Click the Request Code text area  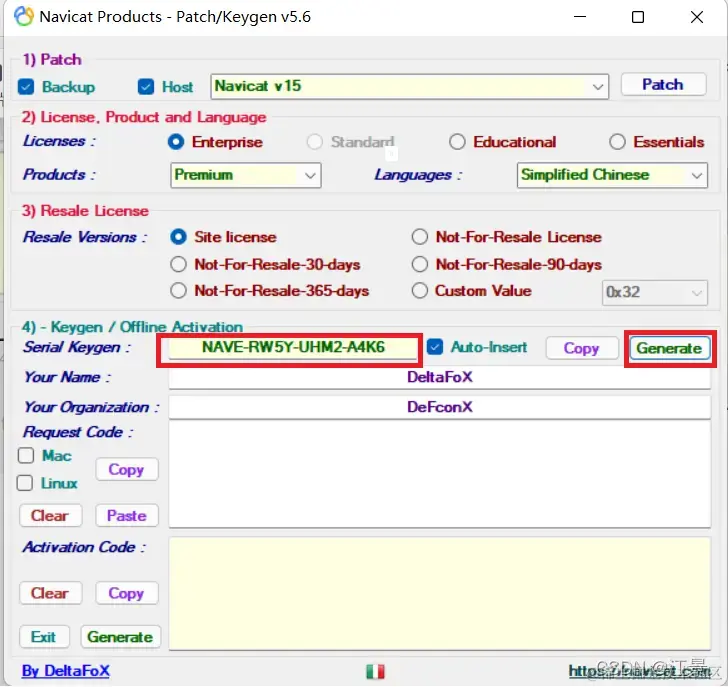pyautogui.click(x=439, y=474)
